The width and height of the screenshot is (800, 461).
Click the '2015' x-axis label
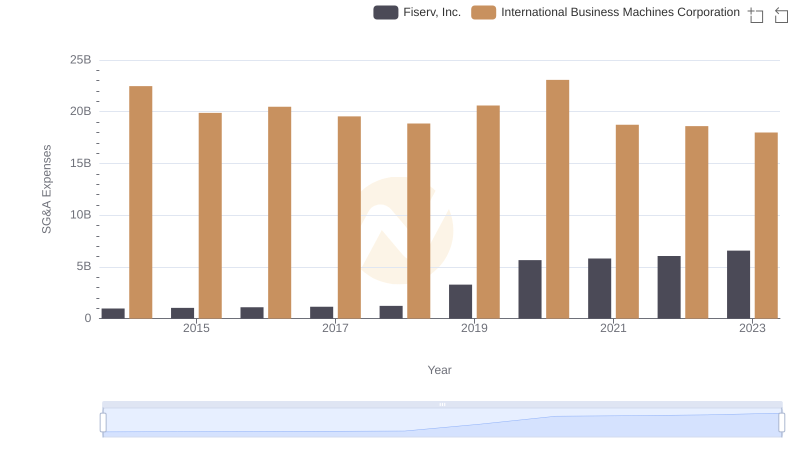pos(196,328)
